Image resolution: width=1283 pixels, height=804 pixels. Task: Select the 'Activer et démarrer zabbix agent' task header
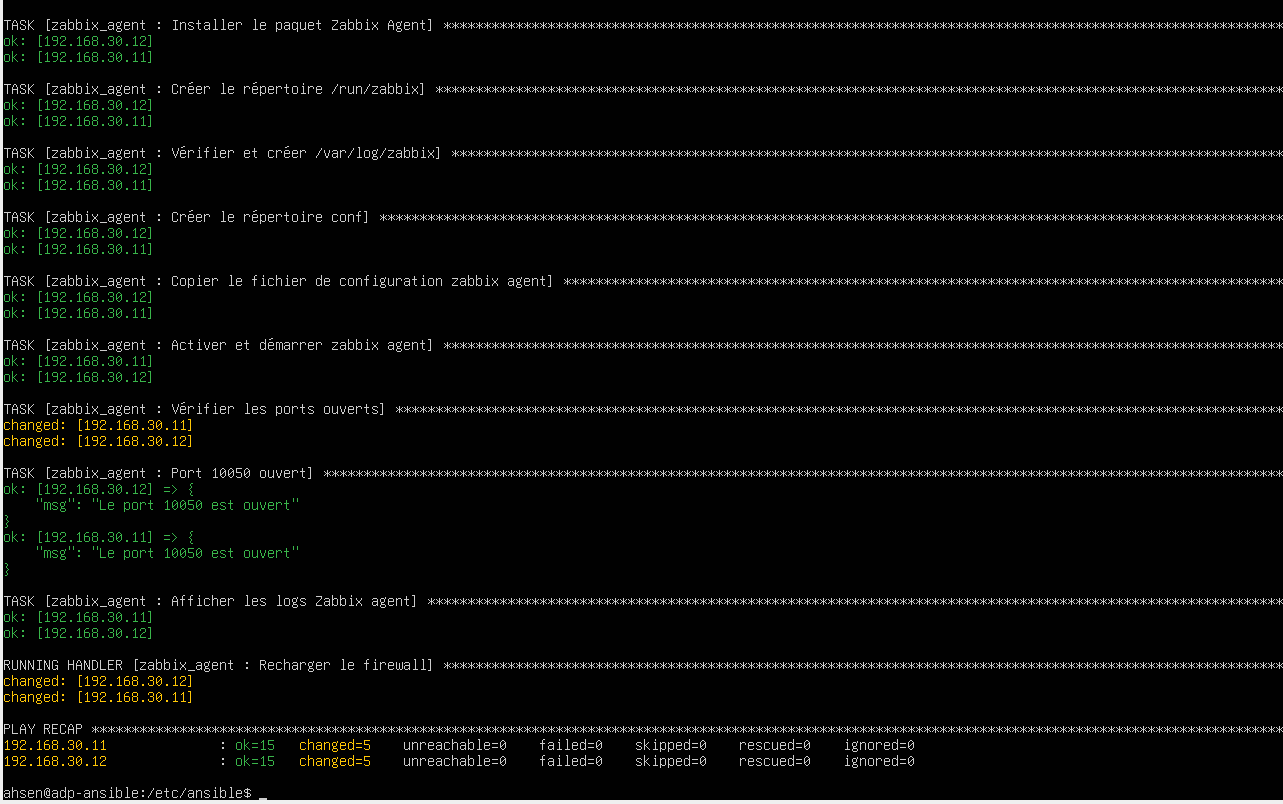[218, 345]
